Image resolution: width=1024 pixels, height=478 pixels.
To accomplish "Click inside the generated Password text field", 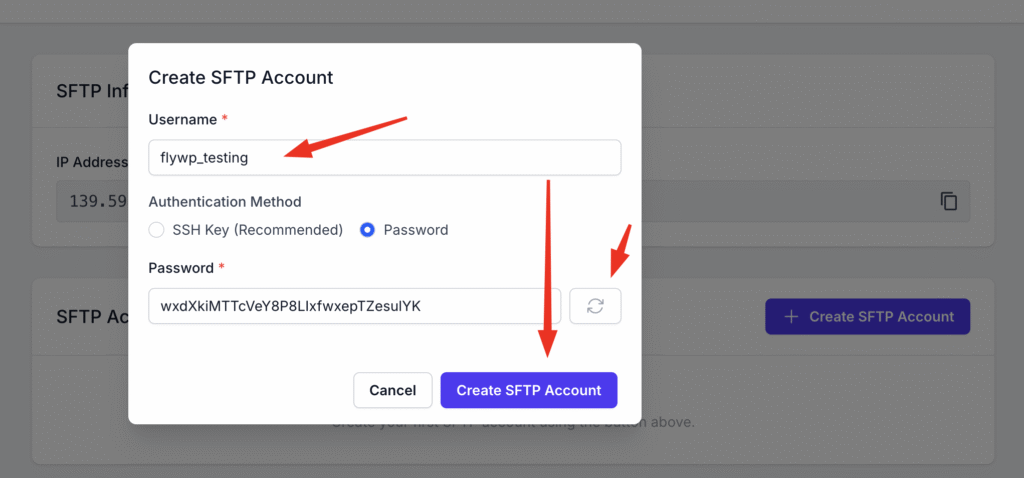I will [x=355, y=306].
